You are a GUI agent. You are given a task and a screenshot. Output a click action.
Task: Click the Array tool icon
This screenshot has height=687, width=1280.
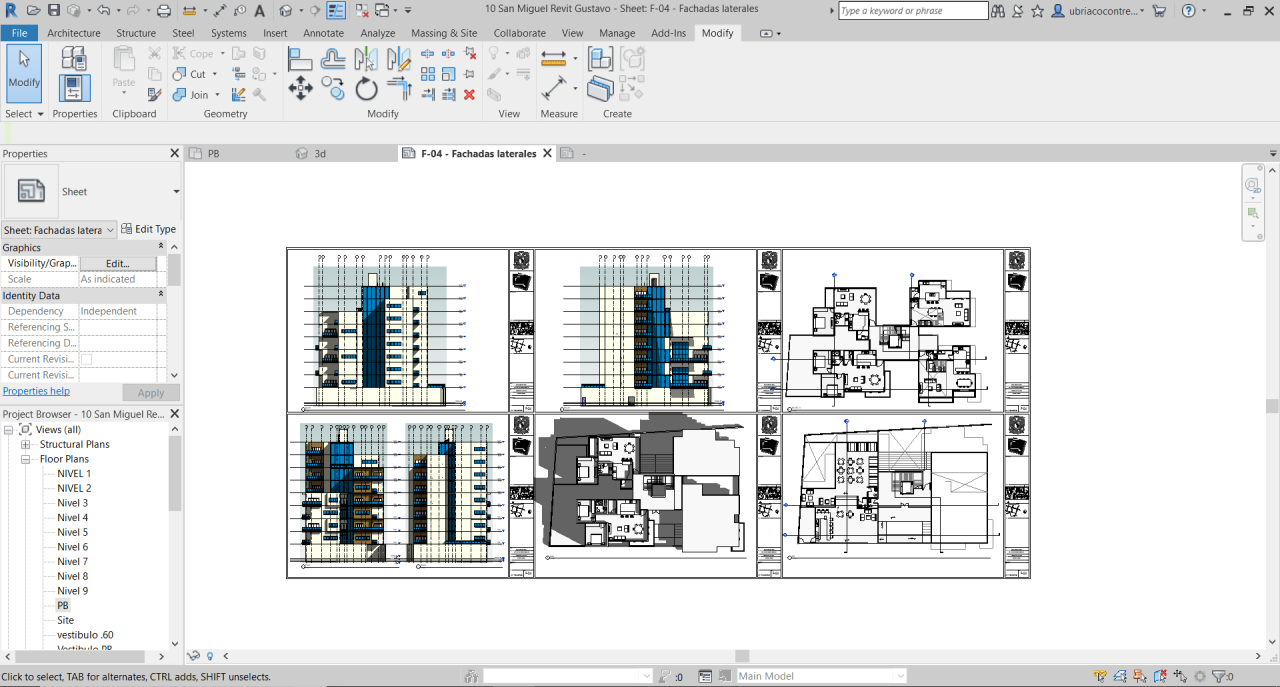tap(428, 74)
